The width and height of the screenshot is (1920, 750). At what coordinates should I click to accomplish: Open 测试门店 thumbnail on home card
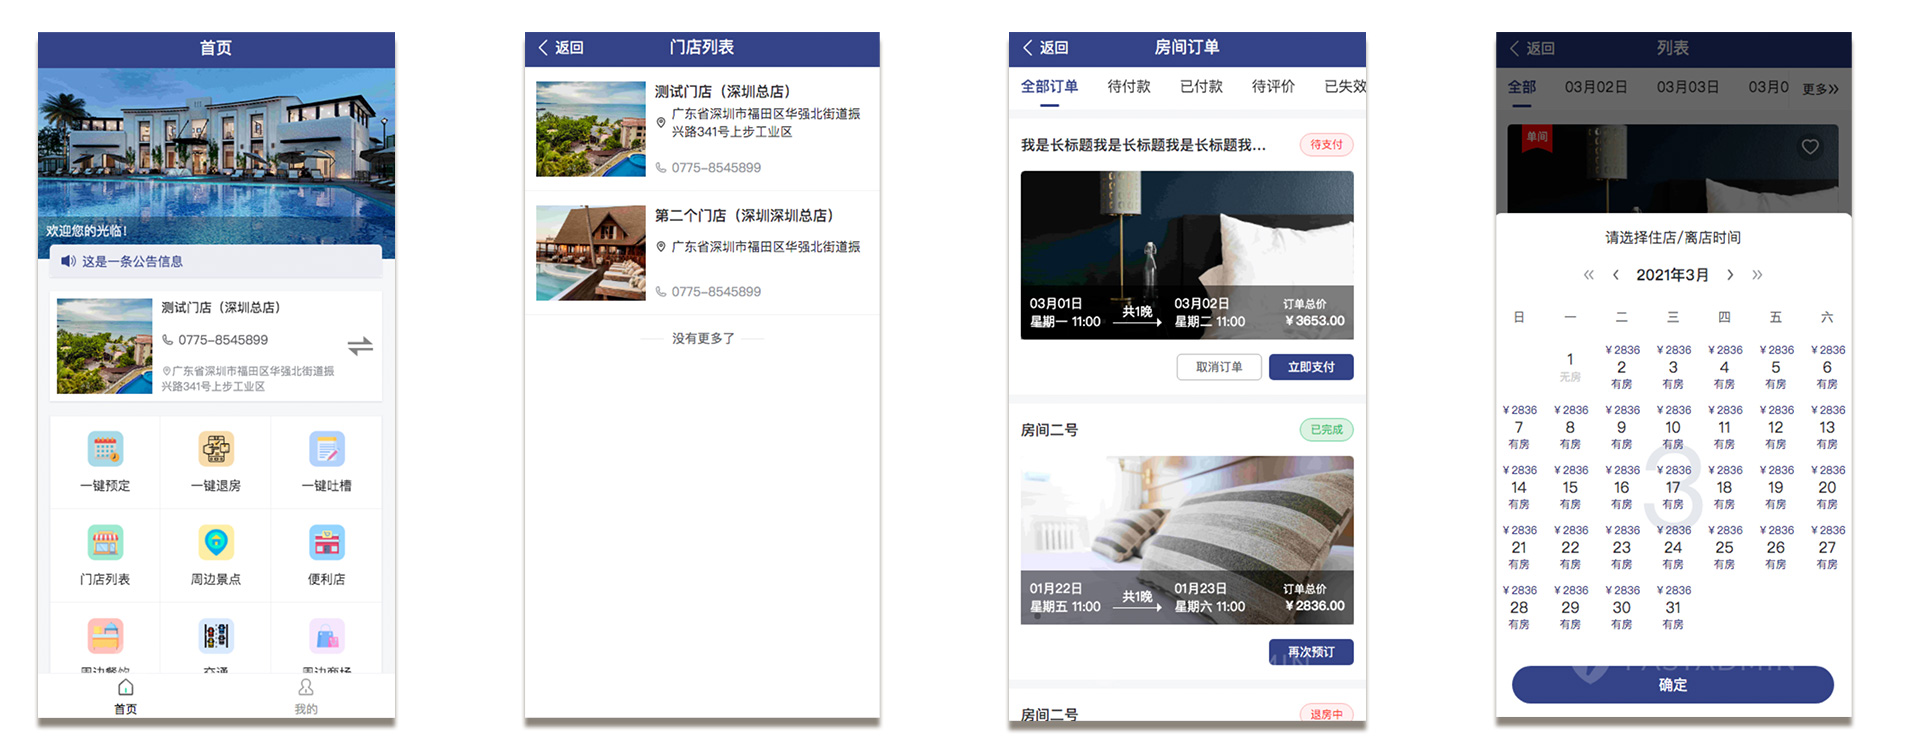click(x=105, y=346)
